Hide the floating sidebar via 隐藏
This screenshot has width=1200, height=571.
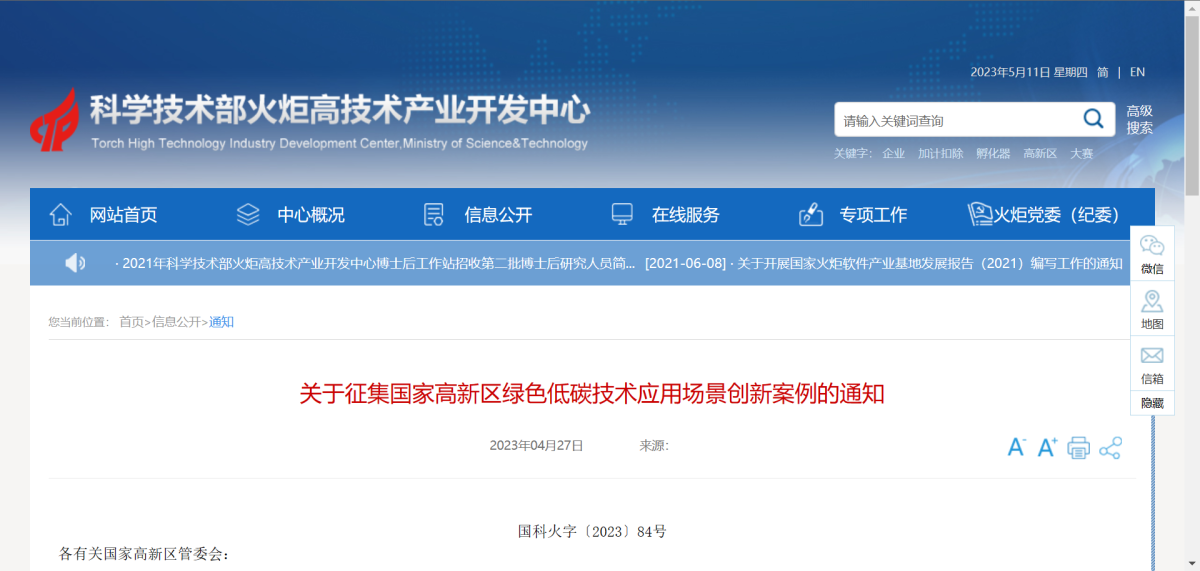(1152, 403)
